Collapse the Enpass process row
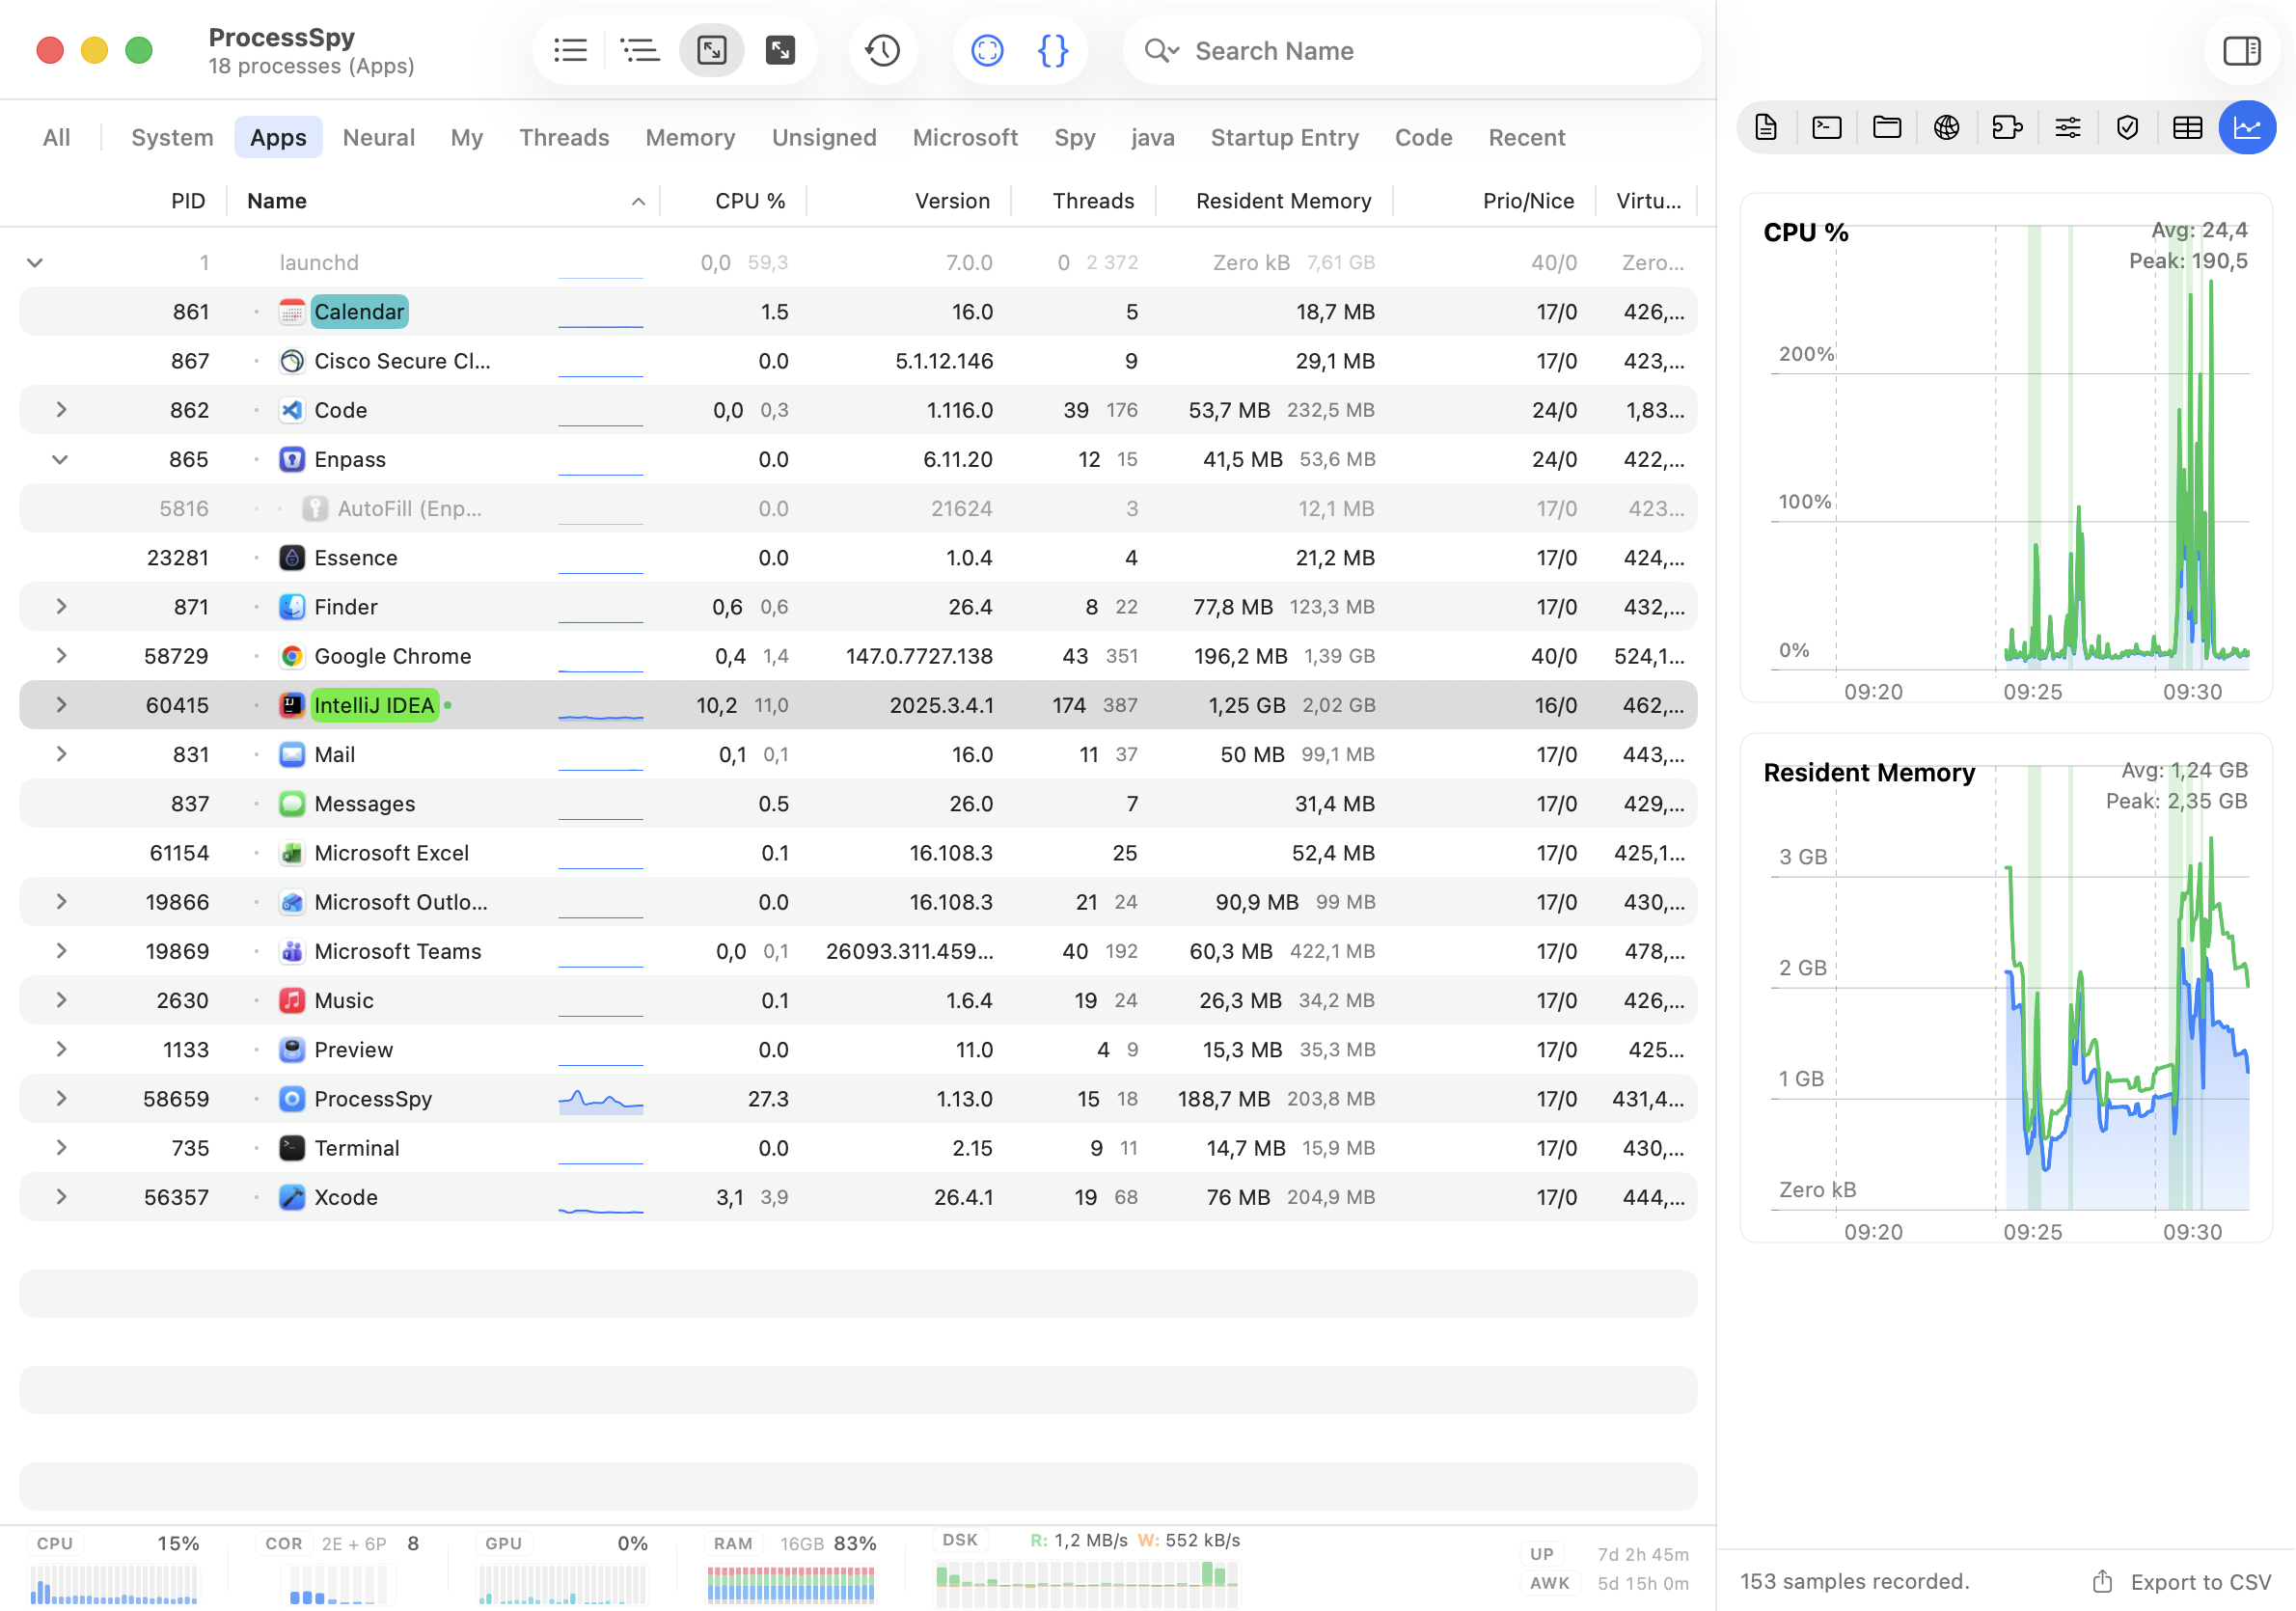The width and height of the screenshot is (2296, 1611). click(61, 459)
